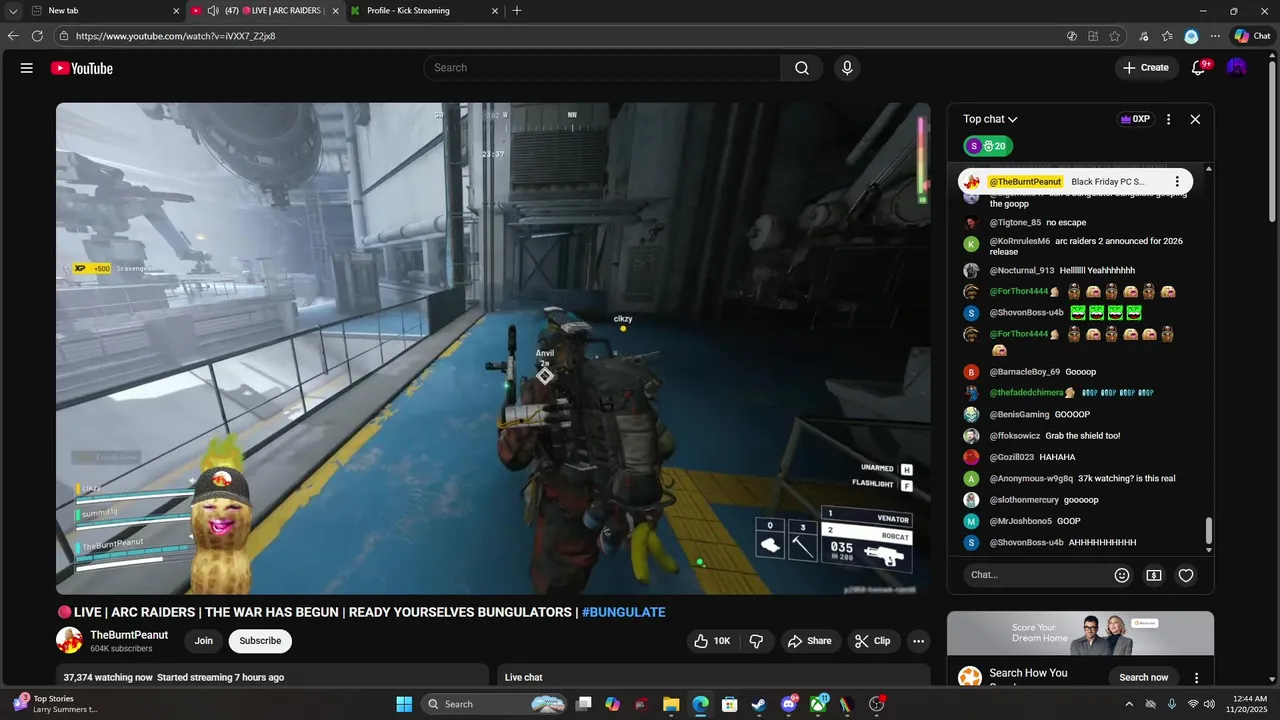Go to YouTube home via the logo
Image resolution: width=1280 pixels, height=720 pixels.
[82, 68]
